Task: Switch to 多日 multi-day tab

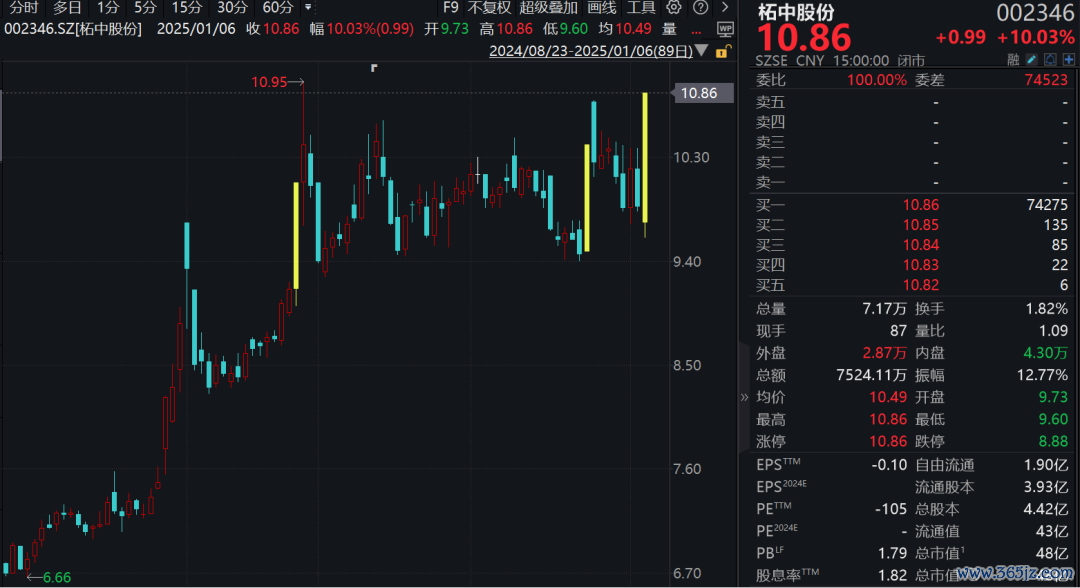Action: click(x=67, y=8)
